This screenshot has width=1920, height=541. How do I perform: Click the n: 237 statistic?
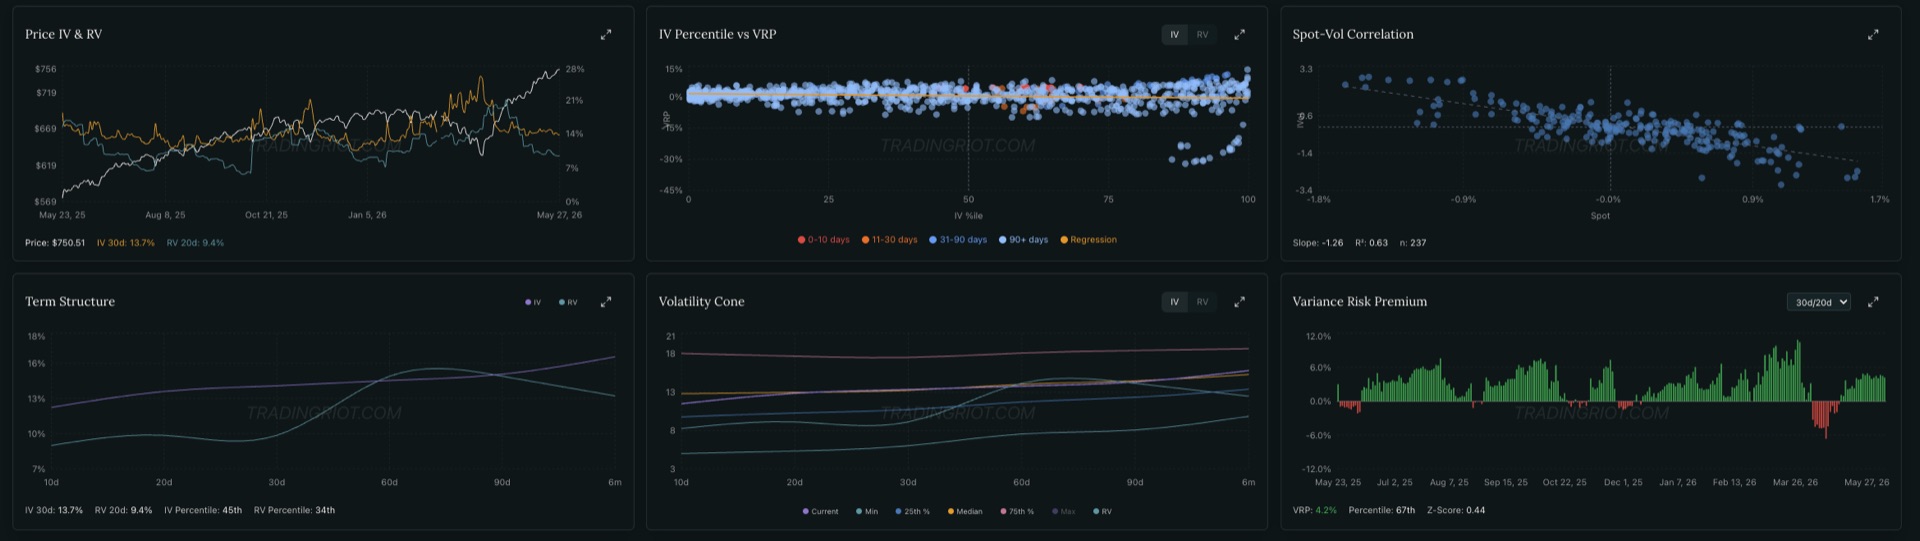(x=1412, y=243)
